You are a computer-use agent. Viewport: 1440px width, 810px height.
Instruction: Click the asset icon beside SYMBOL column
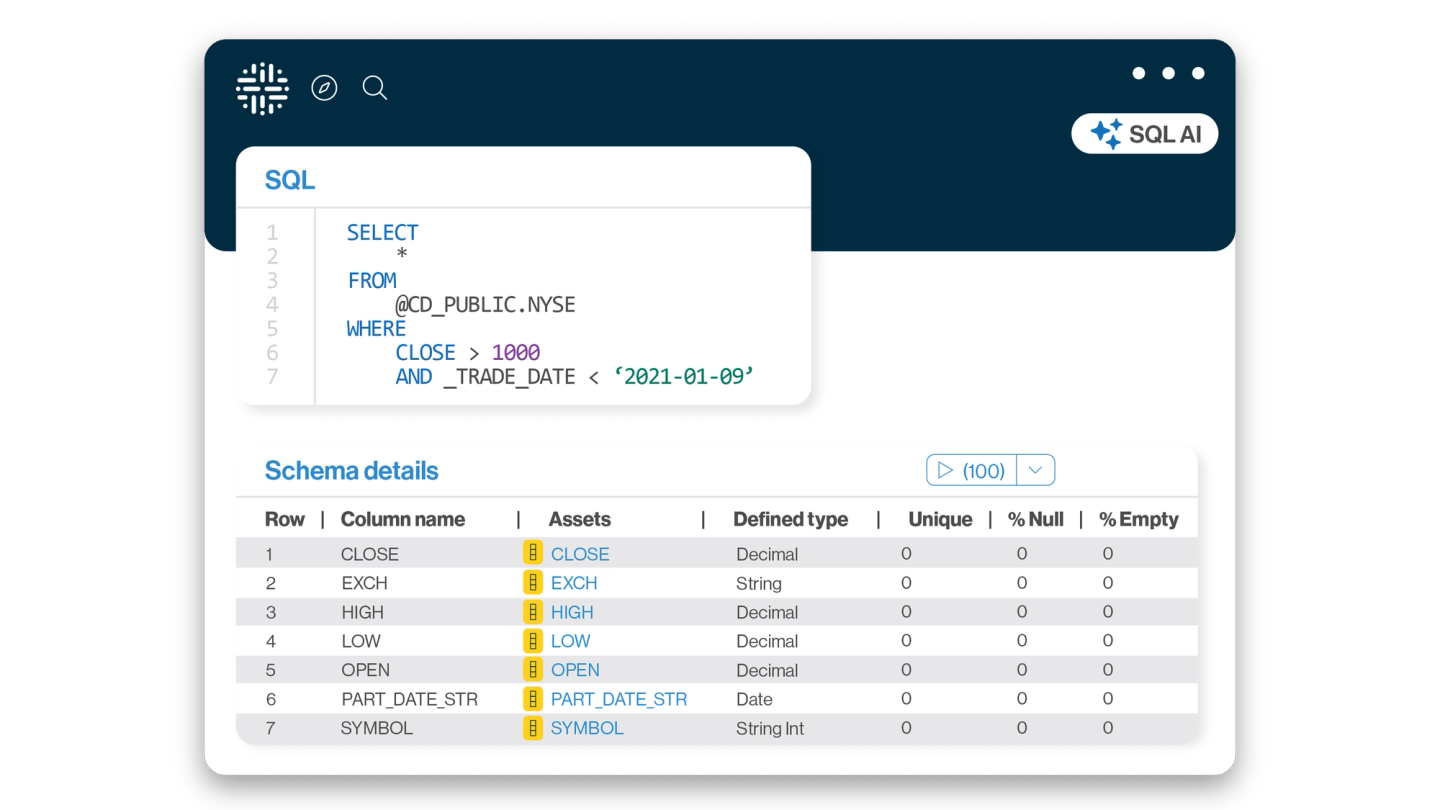click(533, 728)
